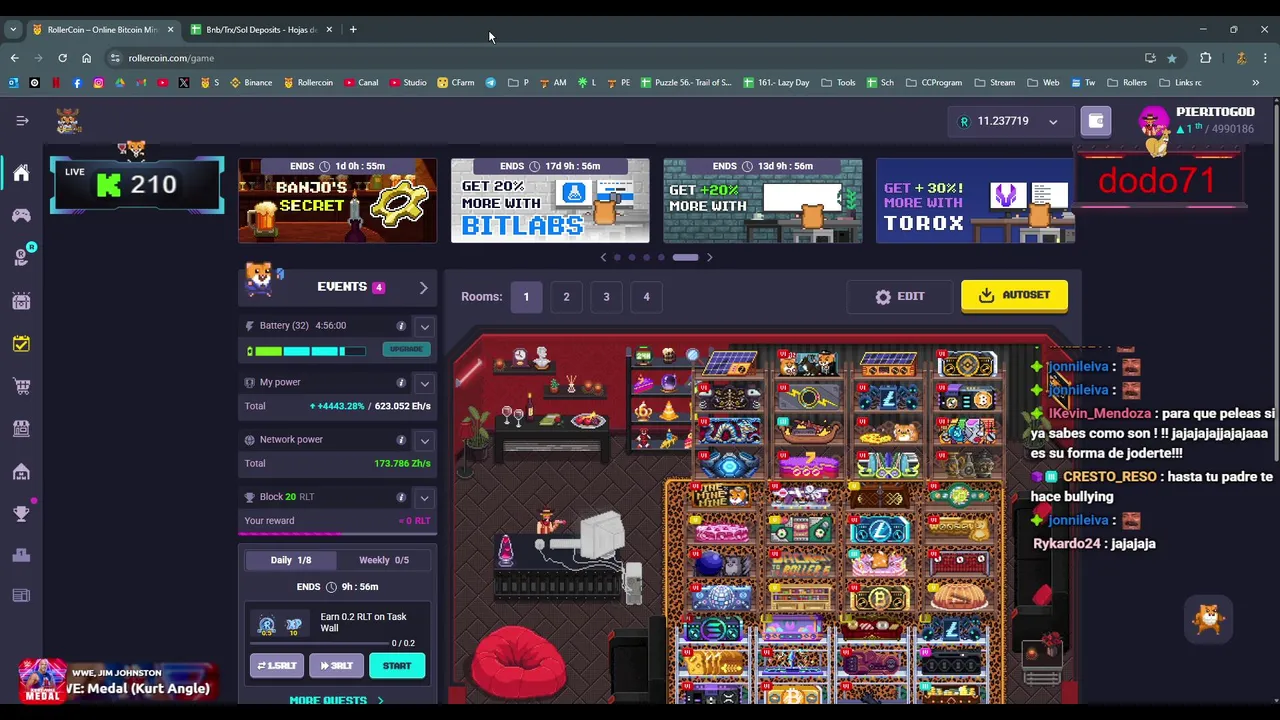Open the Facebook bookmark icon

[x=77, y=82]
